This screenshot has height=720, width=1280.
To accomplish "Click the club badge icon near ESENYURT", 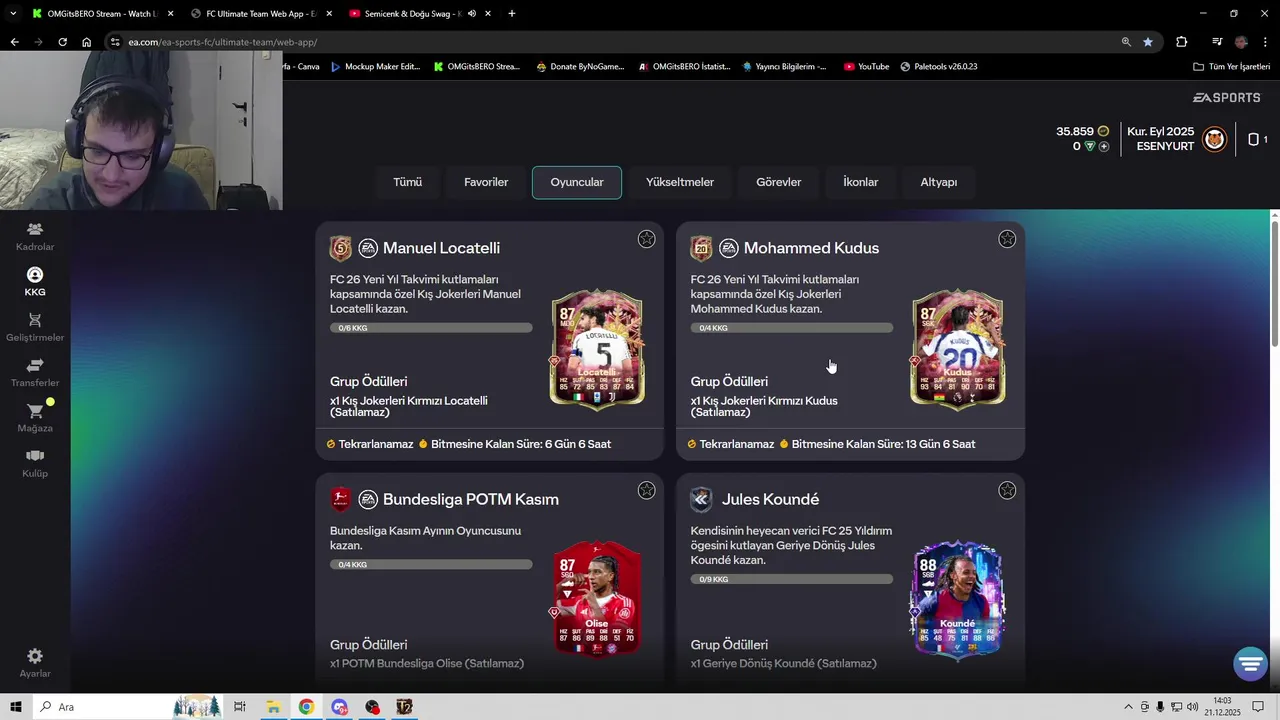I will coord(1214,139).
